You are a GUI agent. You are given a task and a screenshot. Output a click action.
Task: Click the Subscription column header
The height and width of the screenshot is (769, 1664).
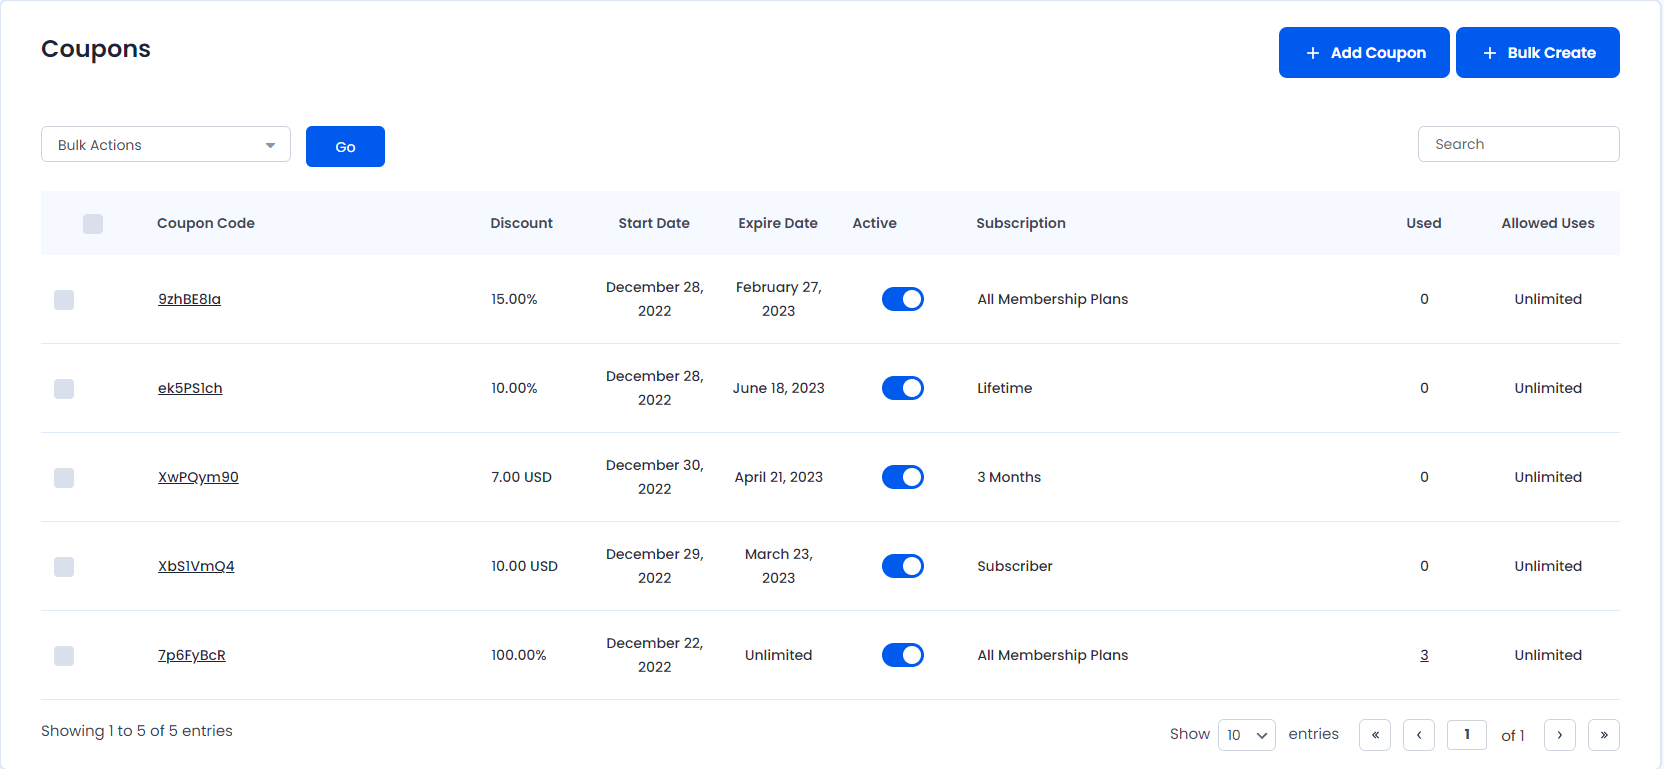[x=1021, y=223]
